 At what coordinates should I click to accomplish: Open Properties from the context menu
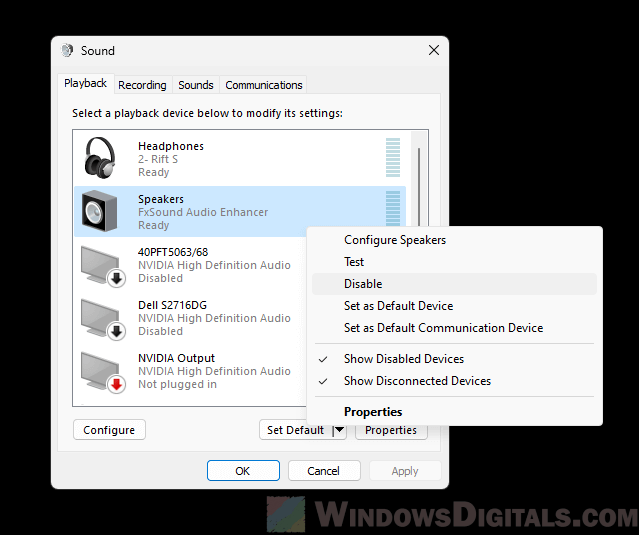454,412
